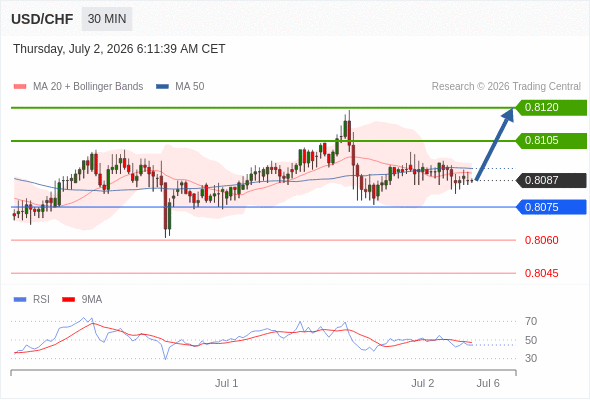The image size is (590, 400).
Task: Click the 30 MIN timeframe button
Action: tap(107, 19)
